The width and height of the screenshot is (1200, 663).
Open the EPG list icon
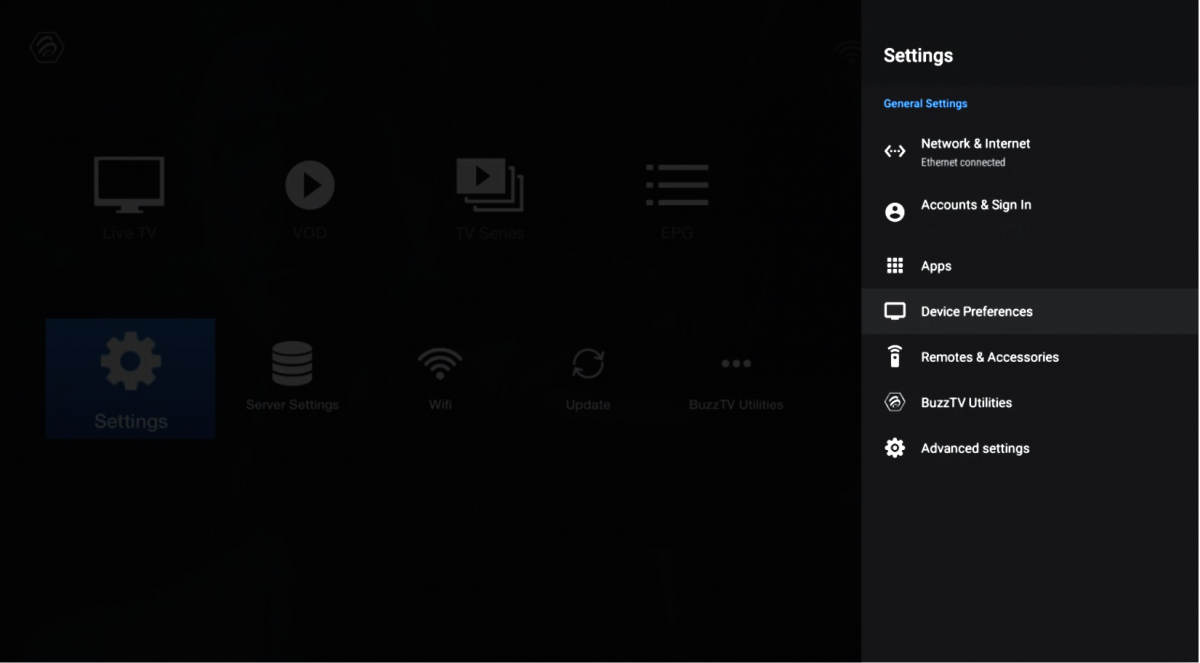coord(677,185)
